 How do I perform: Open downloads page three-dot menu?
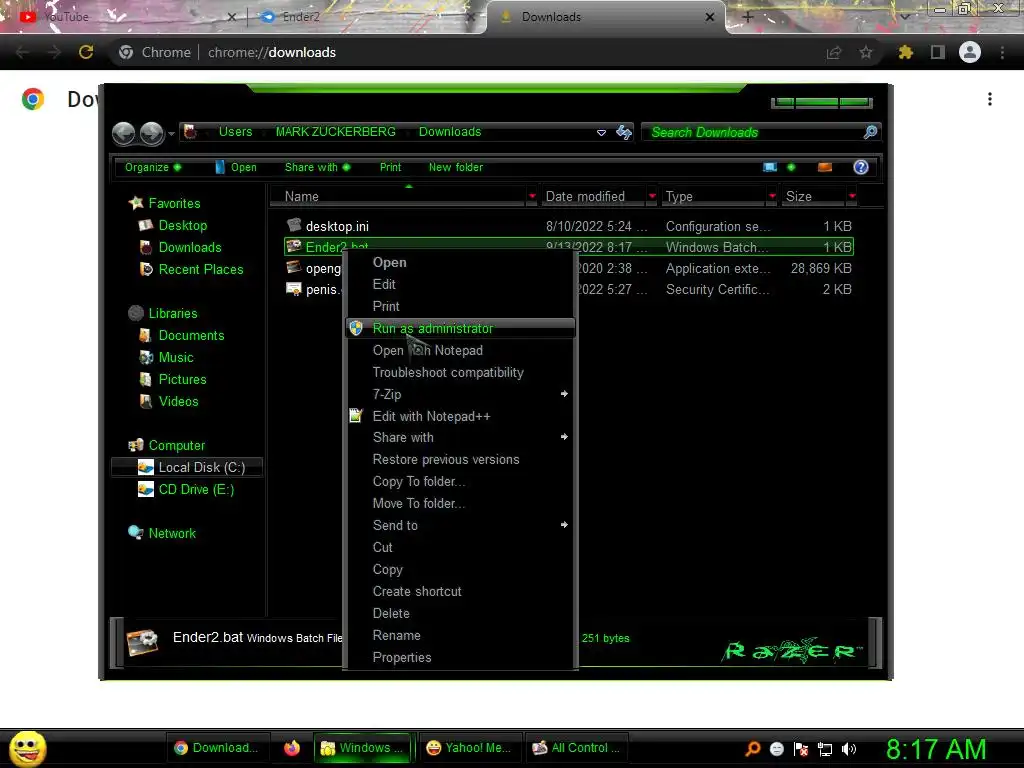989,99
